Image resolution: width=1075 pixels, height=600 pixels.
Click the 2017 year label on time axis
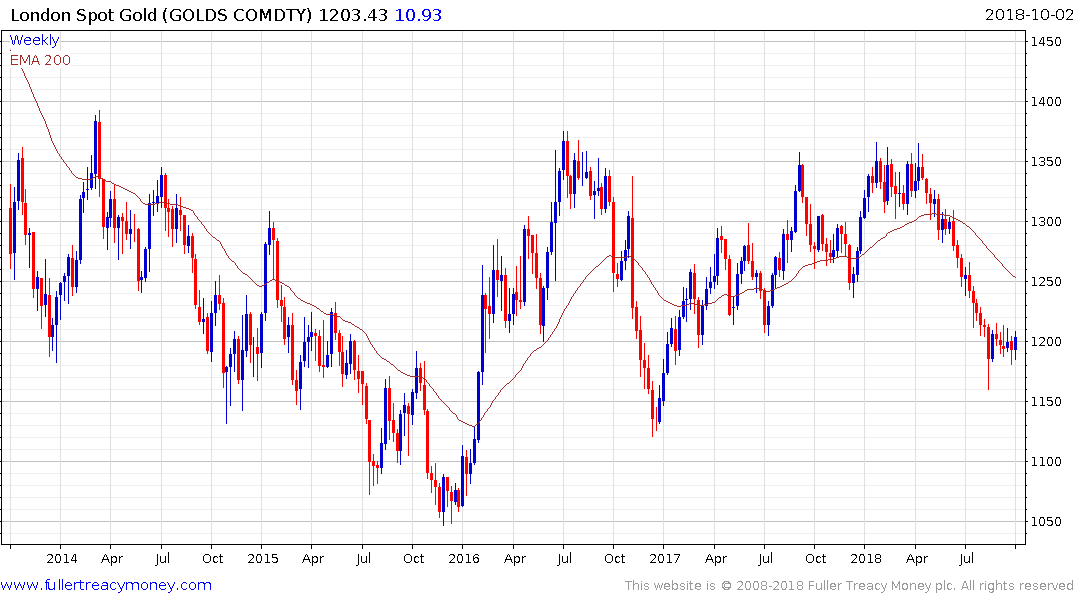pyautogui.click(x=664, y=558)
